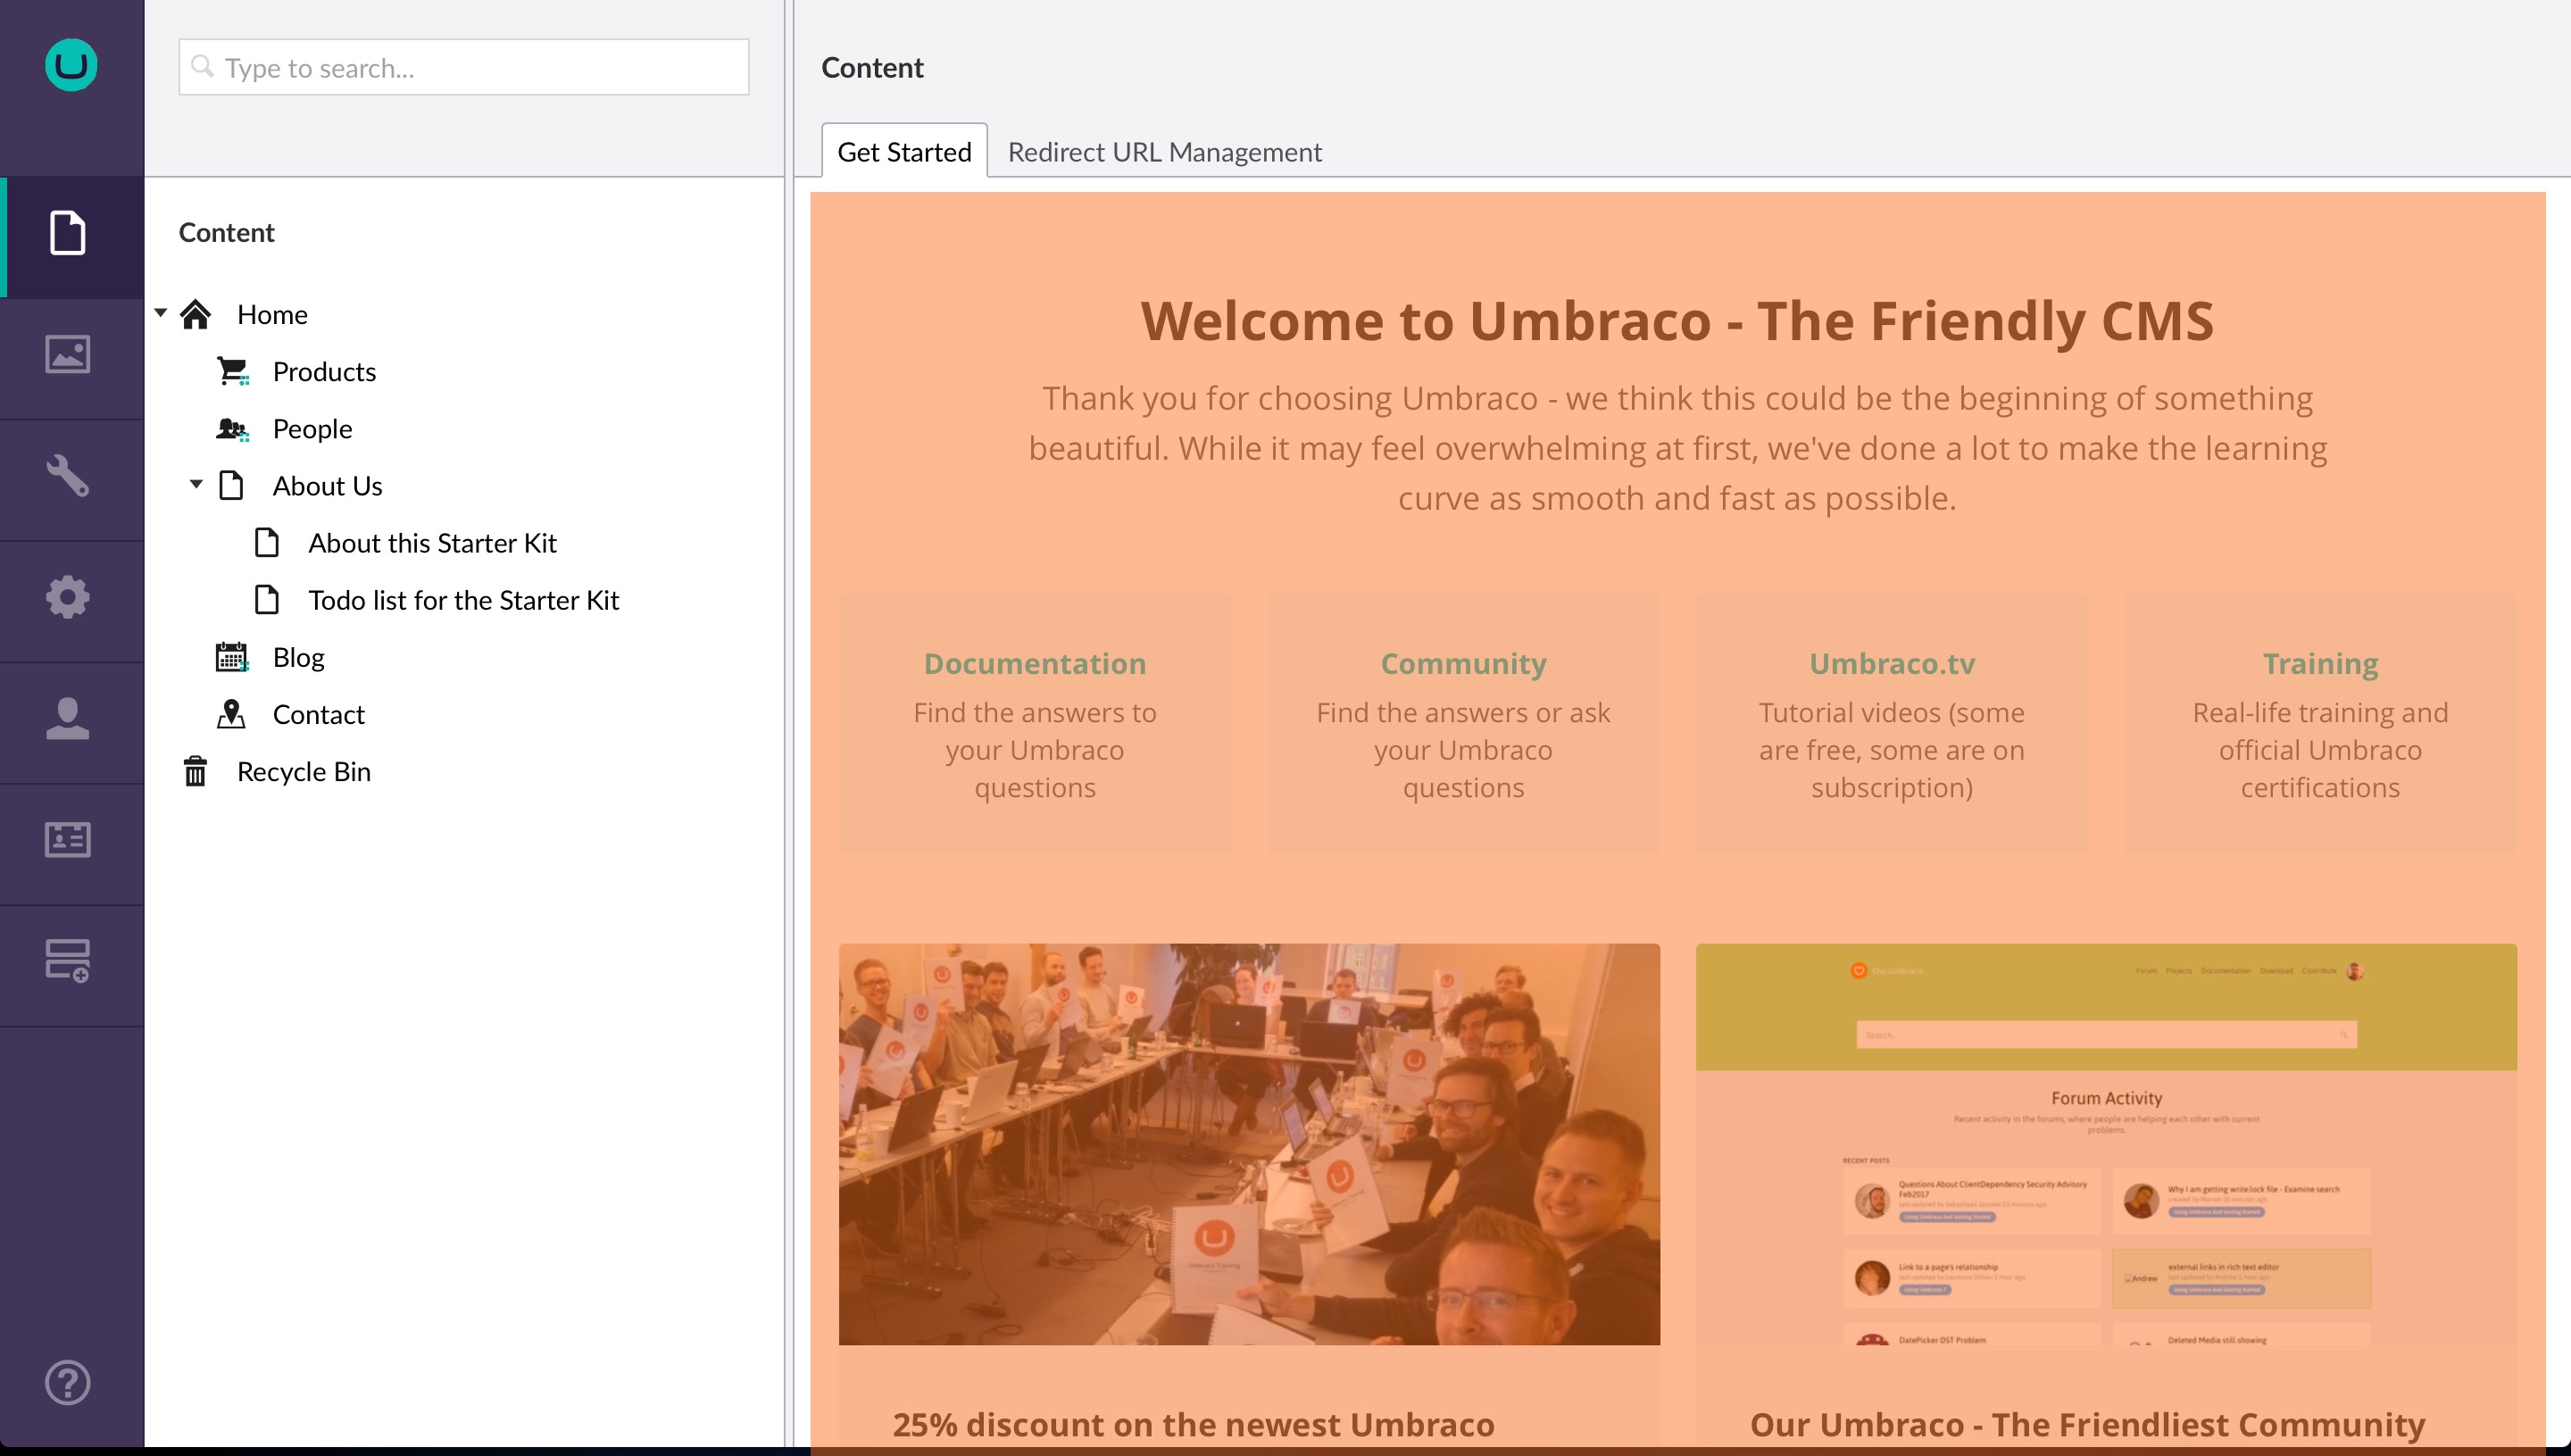
Task: Click the Todo list page icon
Action: click(x=267, y=599)
